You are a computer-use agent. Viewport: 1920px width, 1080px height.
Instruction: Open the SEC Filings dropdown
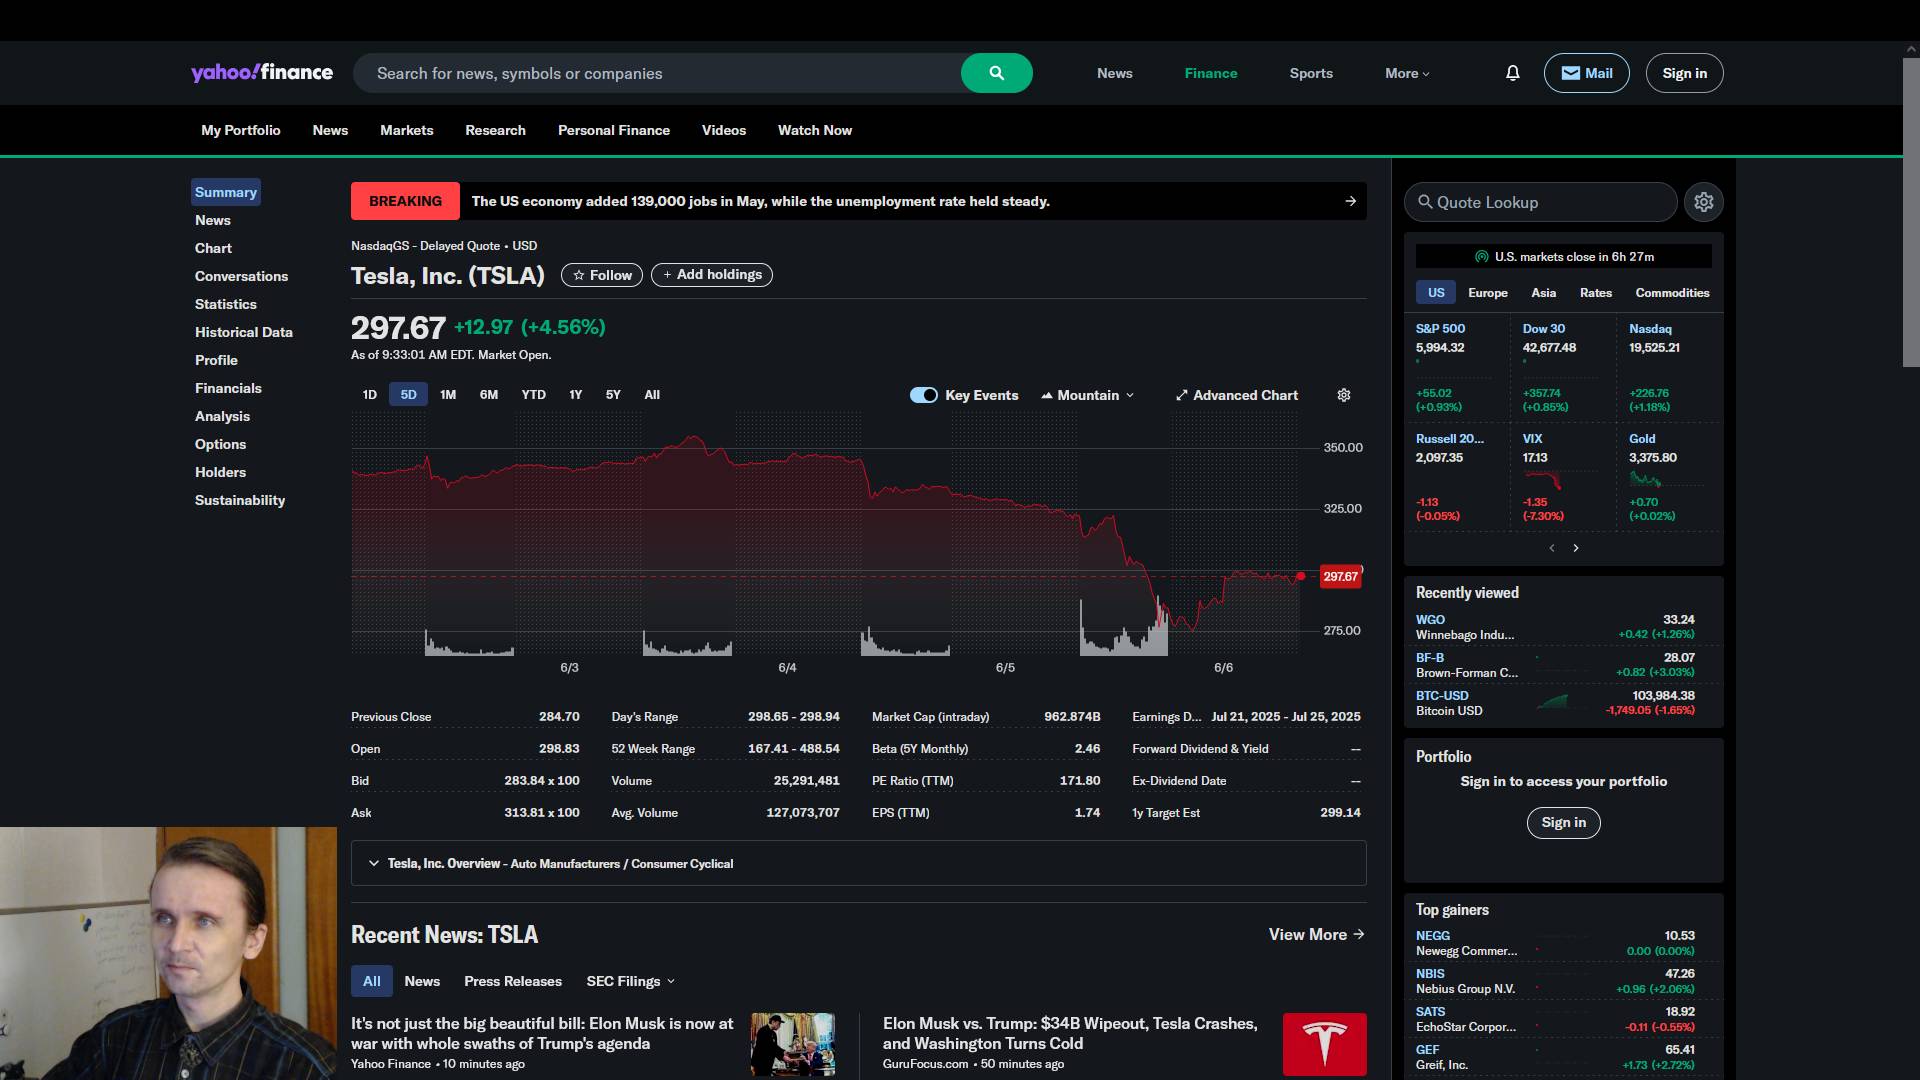pyautogui.click(x=630, y=981)
